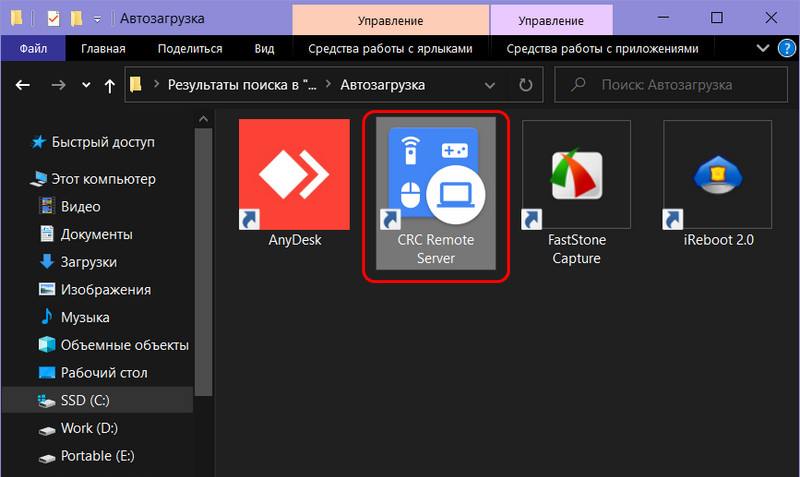
Task: Click the navigation pane scrollbar thumb
Action: 203,262
